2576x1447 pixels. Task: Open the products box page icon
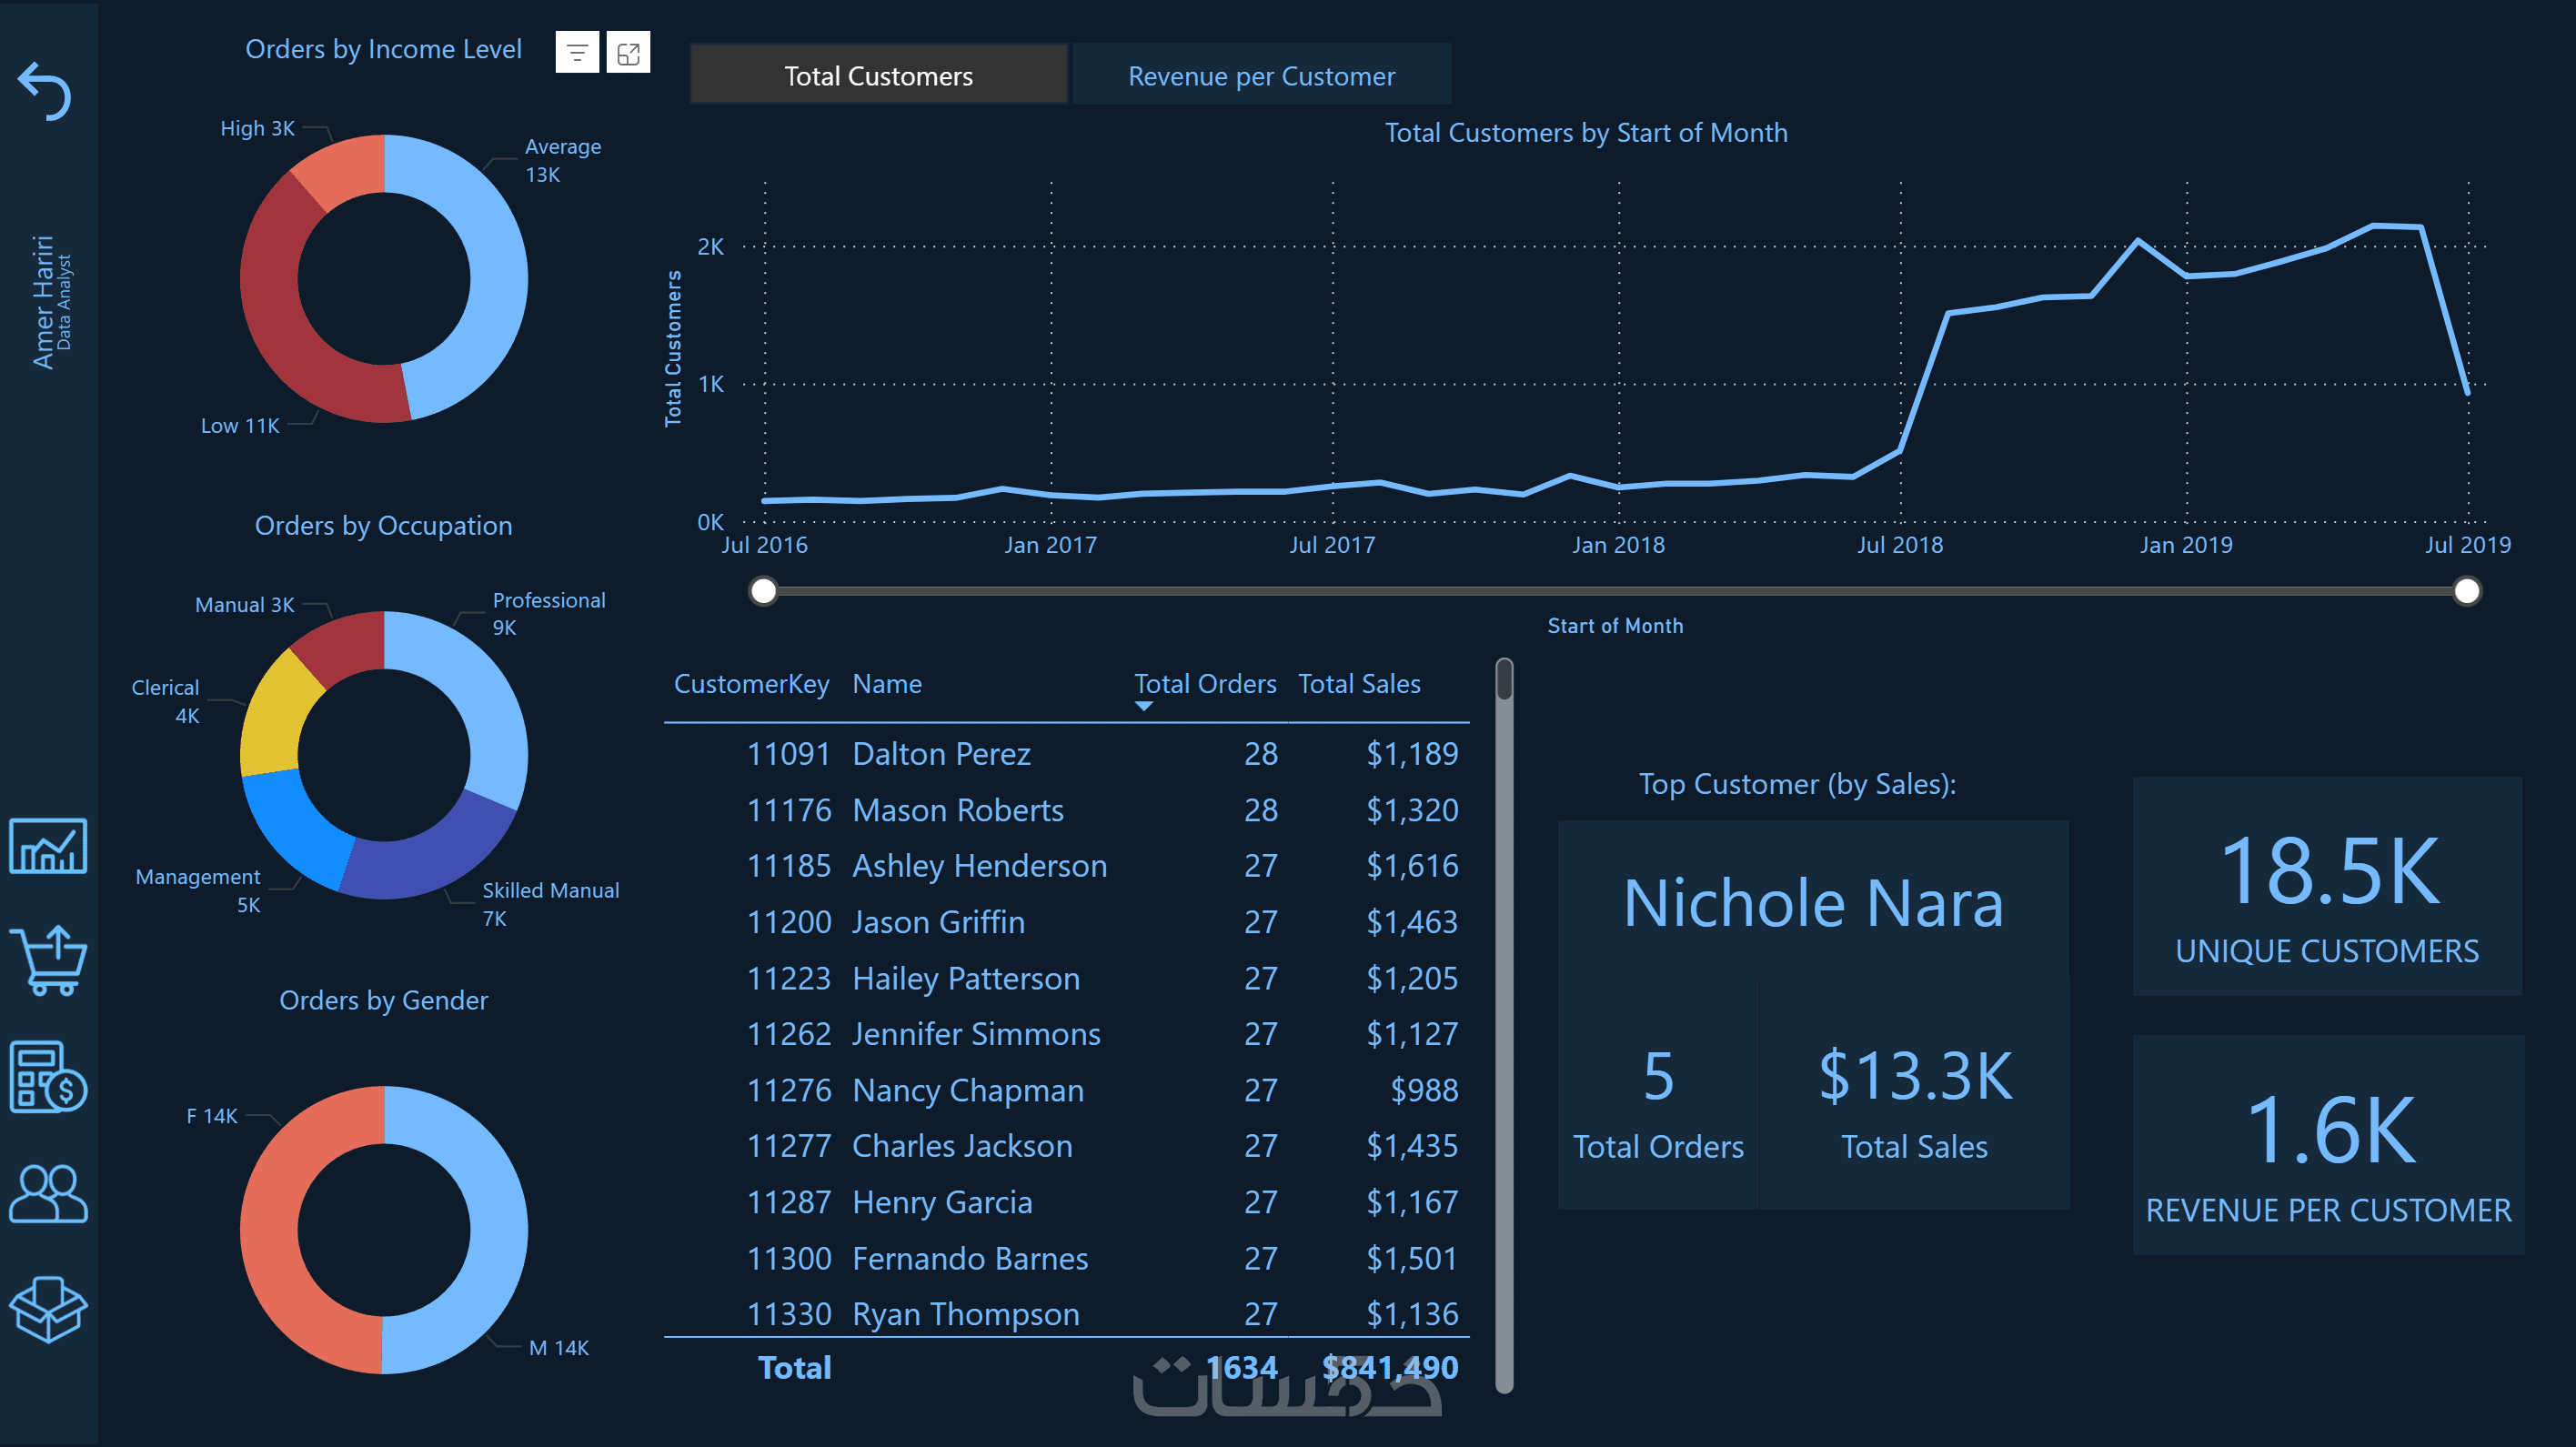pyautogui.click(x=48, y=1309)
